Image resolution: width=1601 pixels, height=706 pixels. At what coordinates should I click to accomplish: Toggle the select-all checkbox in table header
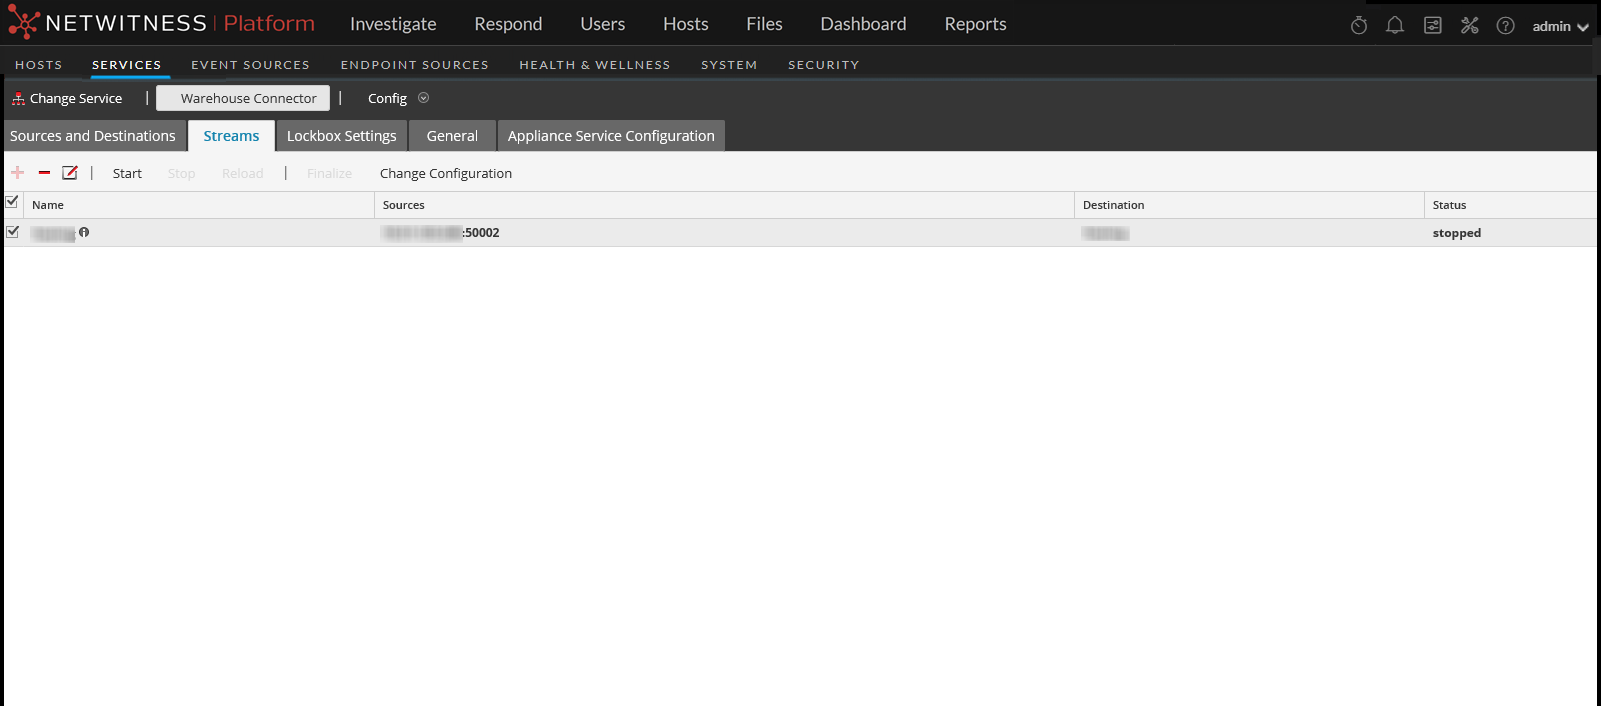(x=12, y=202)
